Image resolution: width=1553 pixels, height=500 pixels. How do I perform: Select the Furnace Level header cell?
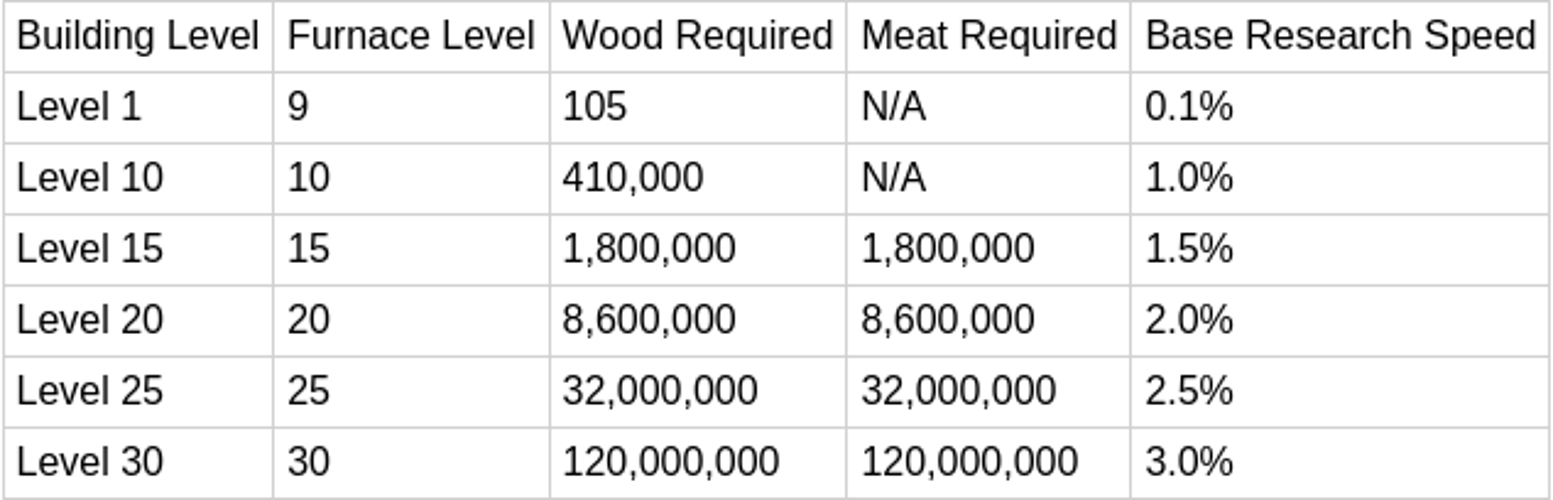411,36
